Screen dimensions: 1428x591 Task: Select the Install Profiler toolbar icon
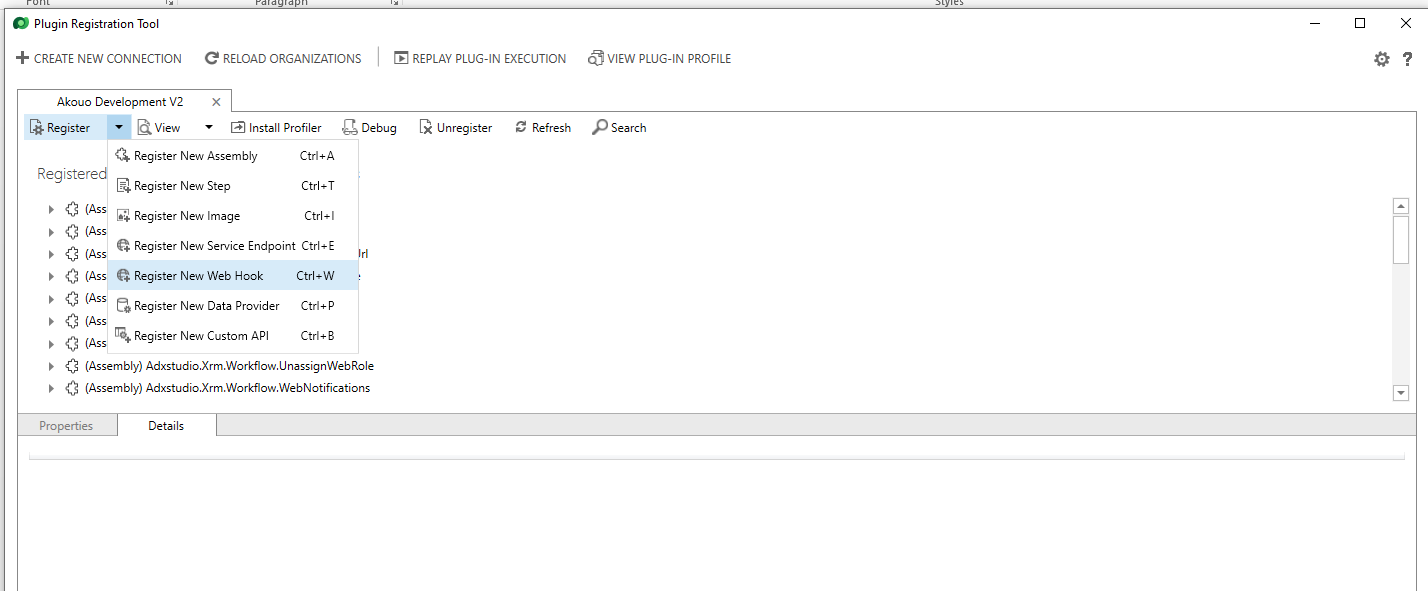[237, 127]
